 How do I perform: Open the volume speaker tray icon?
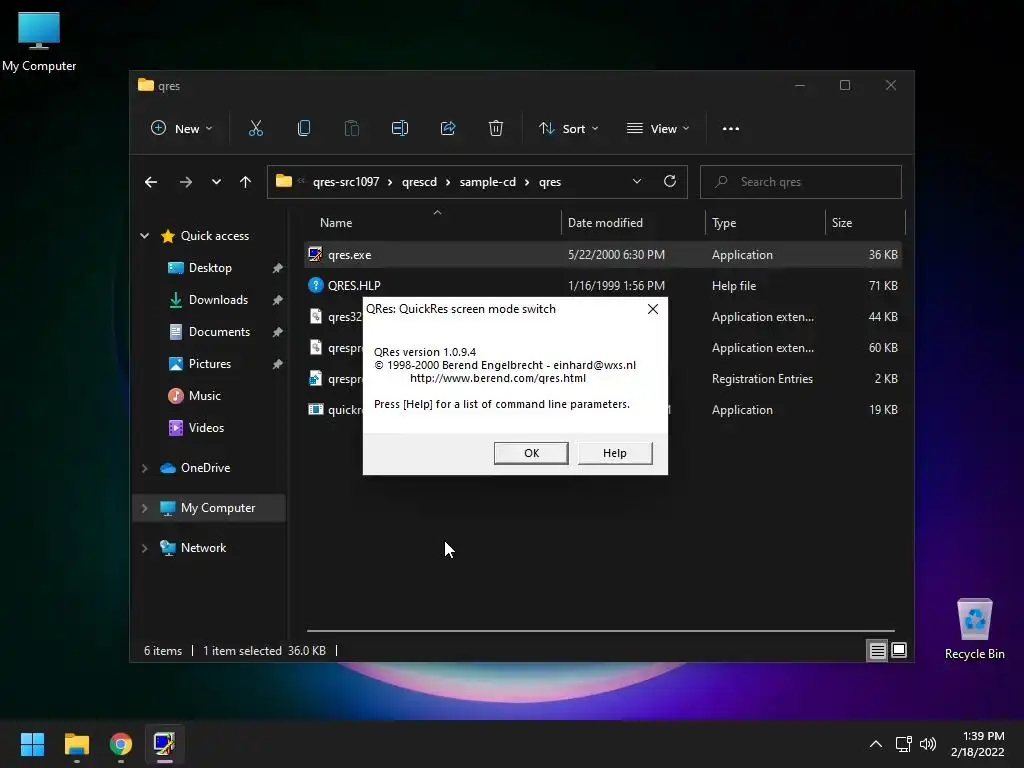point(927,744)
